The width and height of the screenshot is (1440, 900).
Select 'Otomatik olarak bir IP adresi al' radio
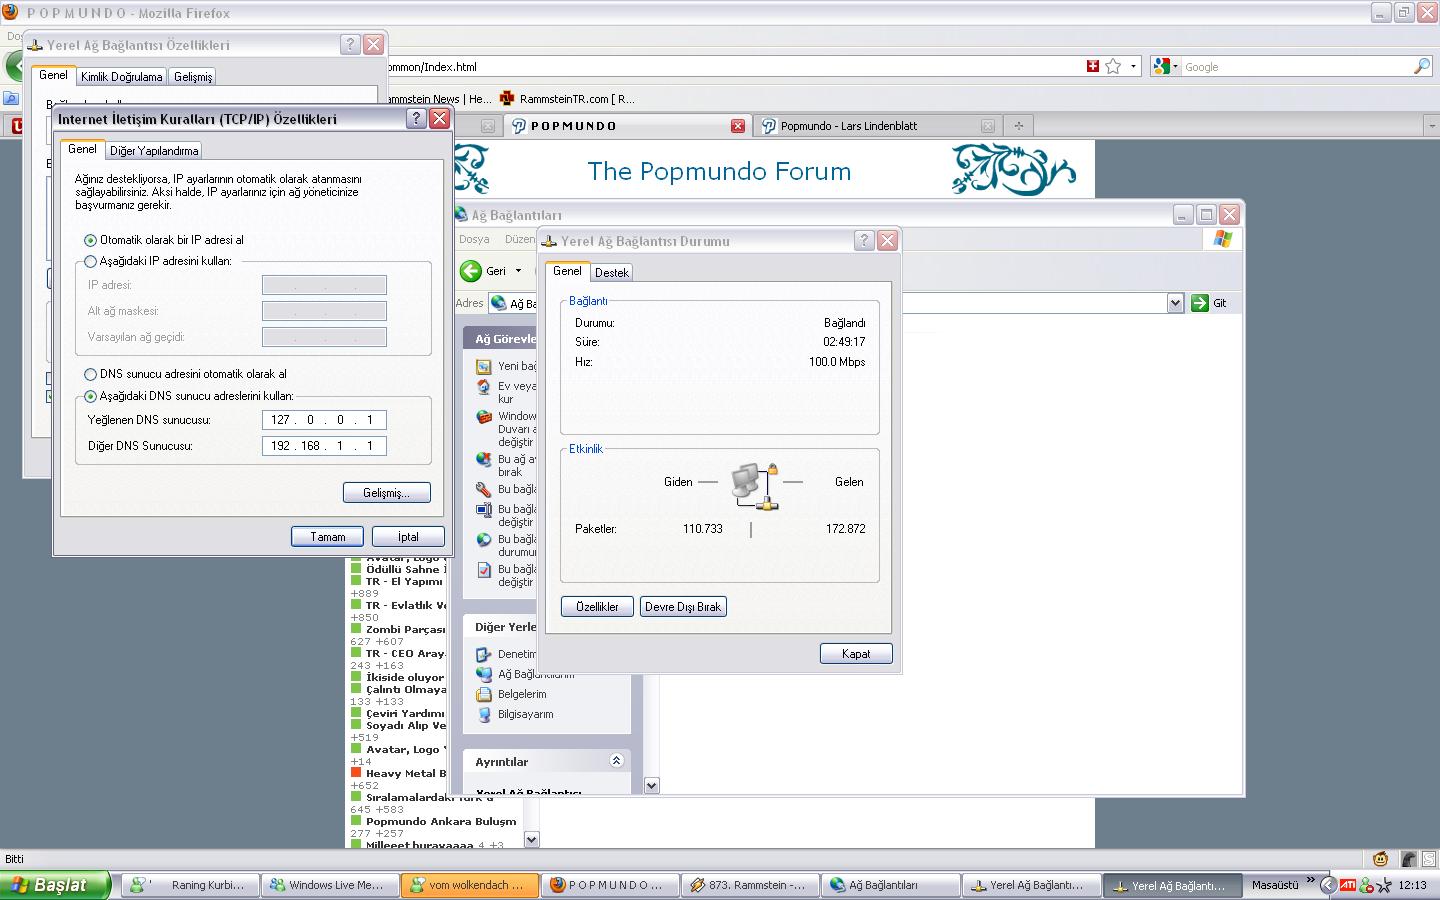pos(91,240)
